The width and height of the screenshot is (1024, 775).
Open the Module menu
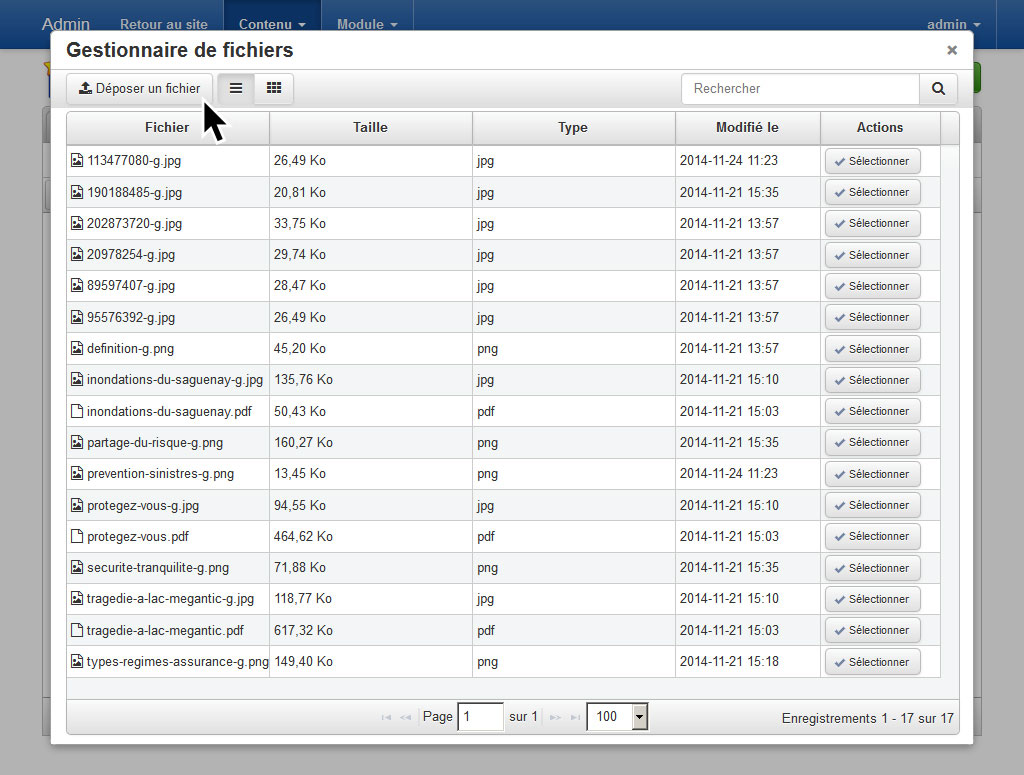click(367, 24)
